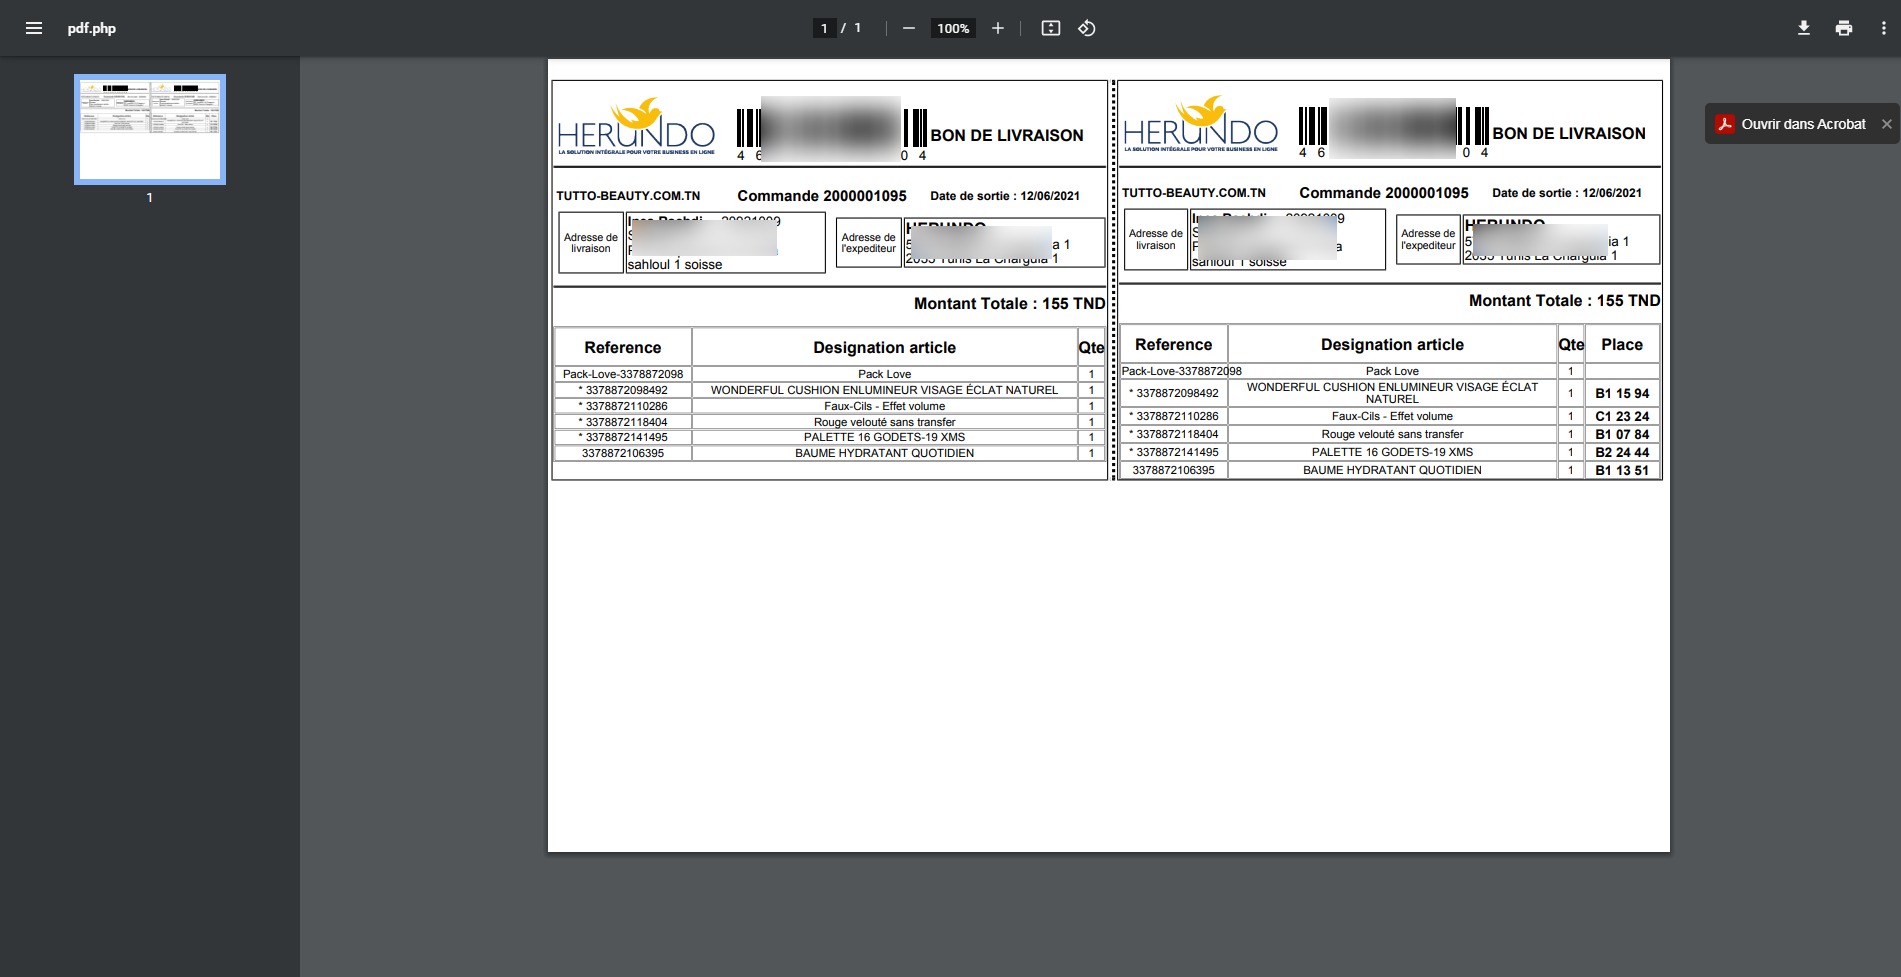
Task: Click left slip Adresse de livraison label
Action: point(591,243)
